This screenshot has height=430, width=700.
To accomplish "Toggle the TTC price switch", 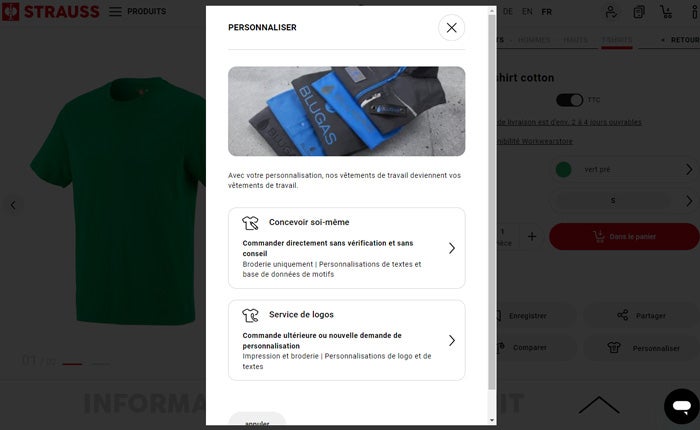I will tap(569, 100).
